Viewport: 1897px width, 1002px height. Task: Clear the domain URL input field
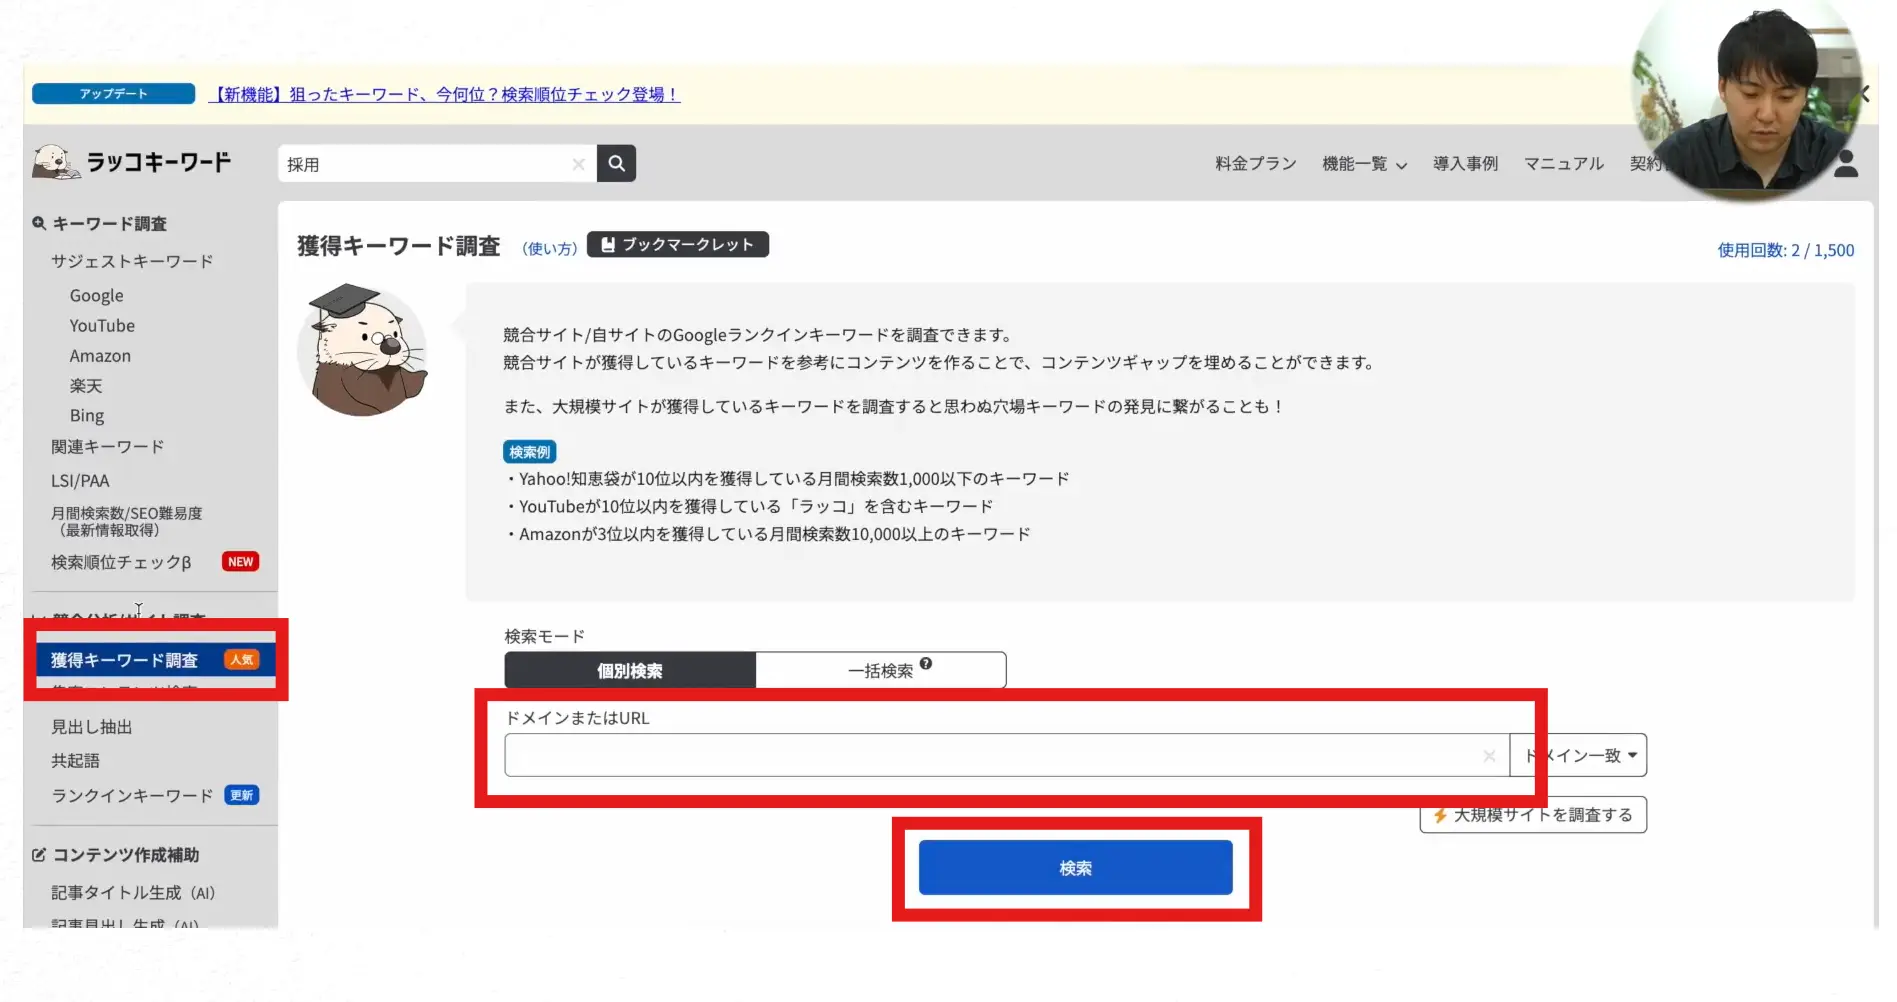tap(1489, 756)
